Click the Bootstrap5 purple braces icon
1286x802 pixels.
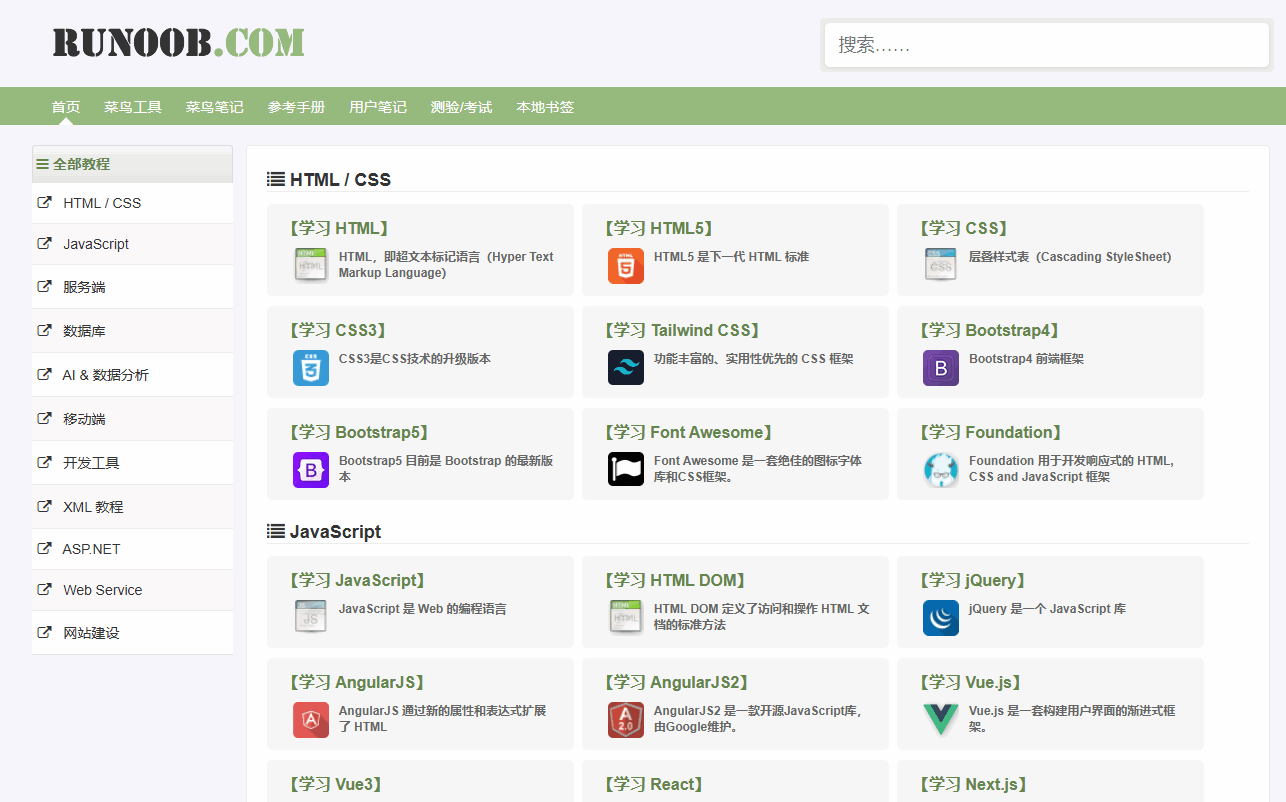click(311, 470)
